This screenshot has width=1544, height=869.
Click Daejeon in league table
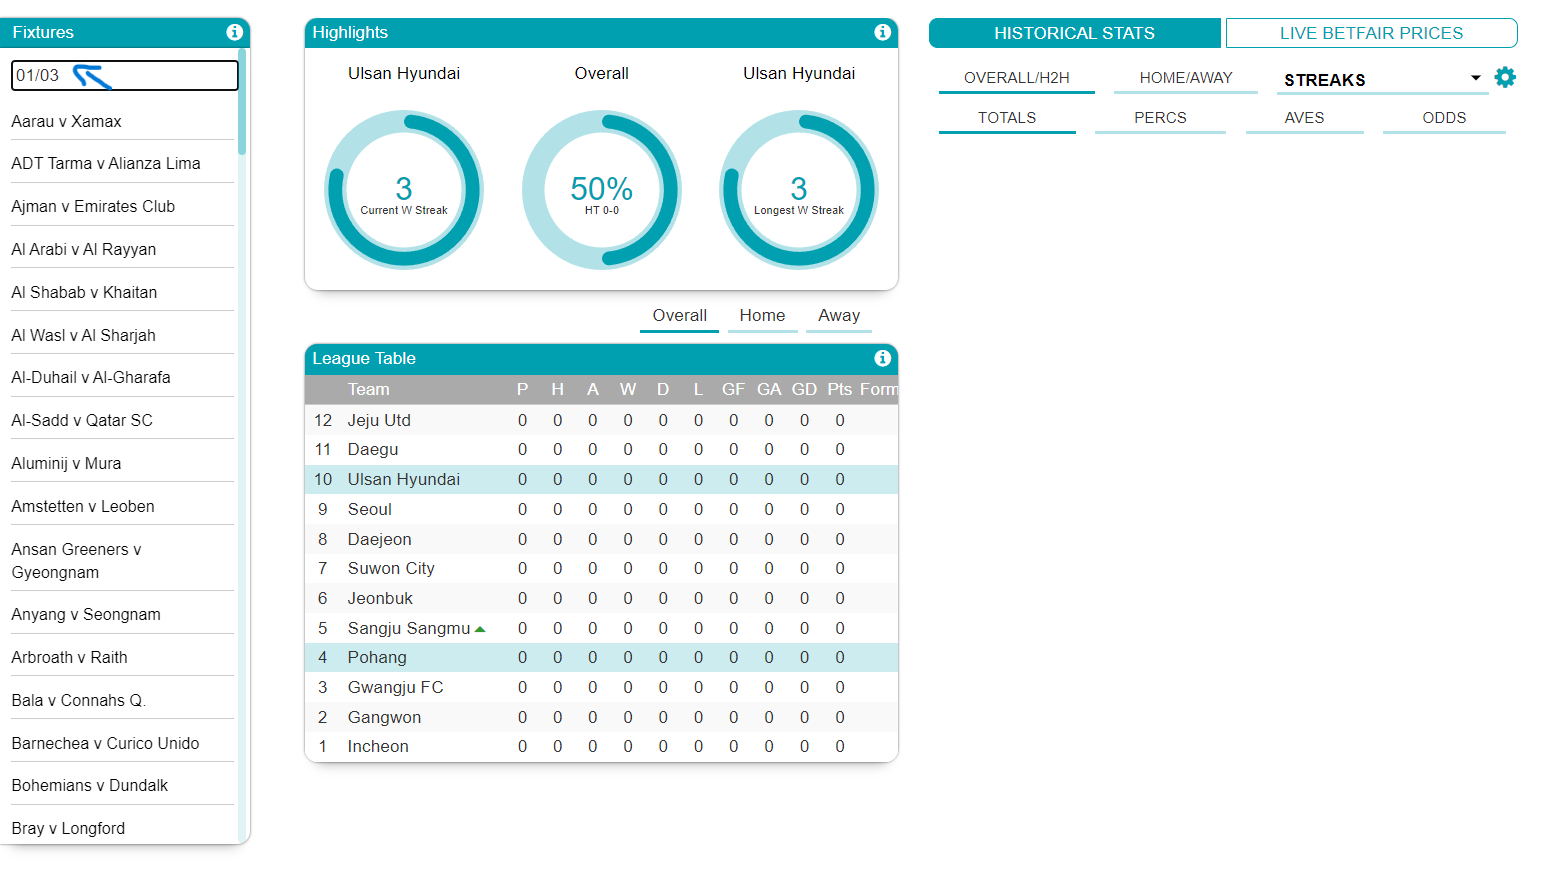click(x=379, y=539)
